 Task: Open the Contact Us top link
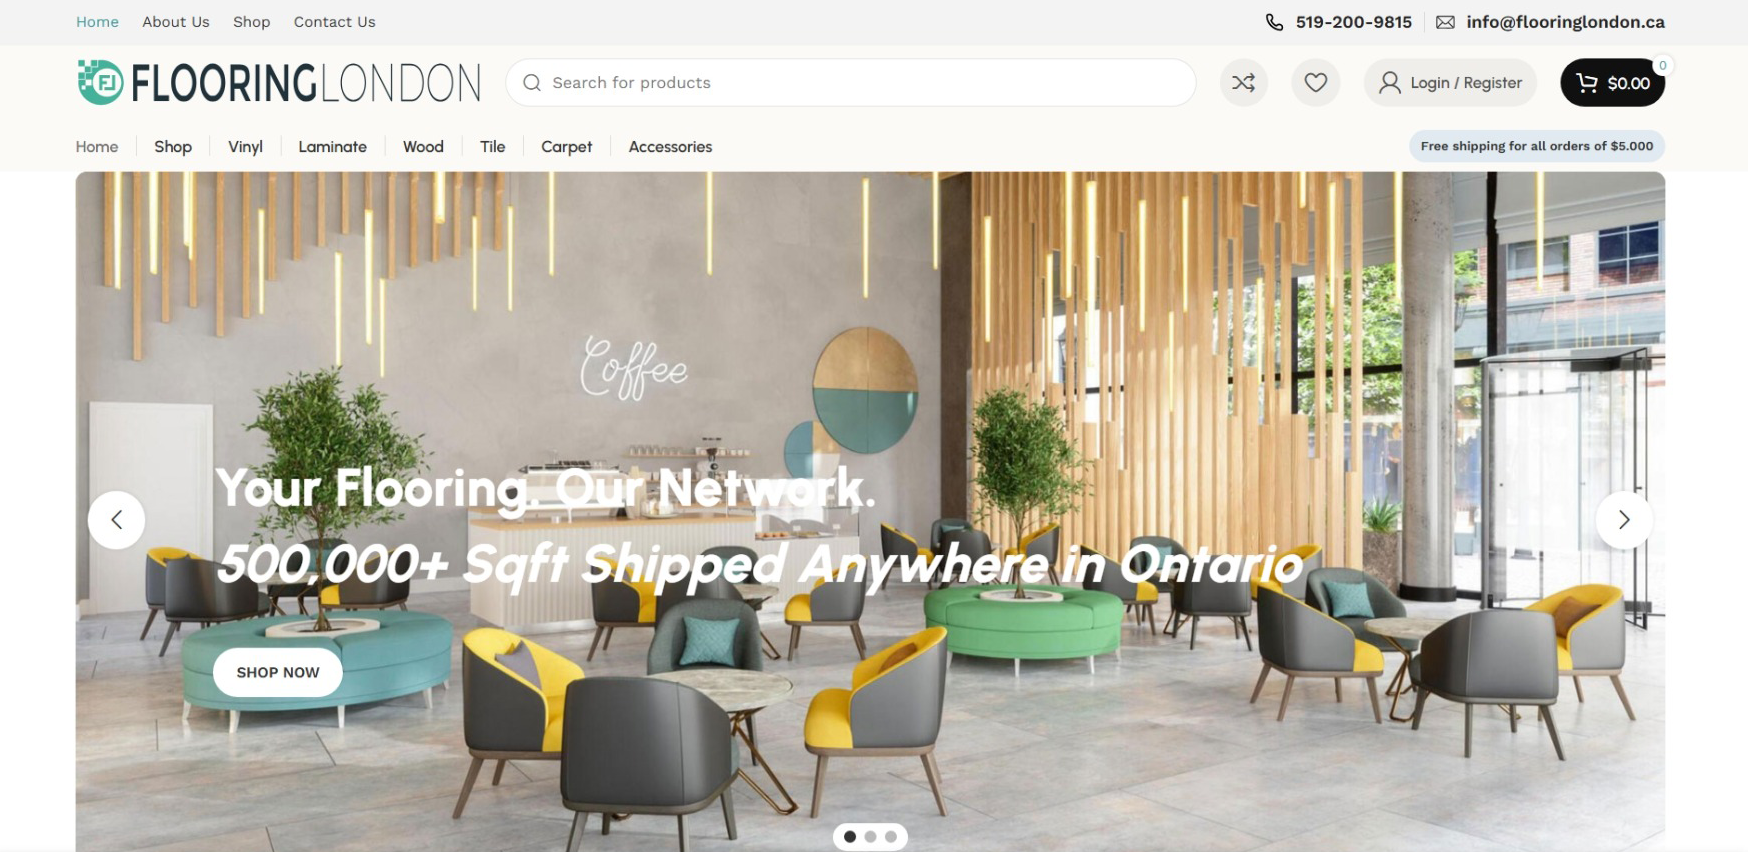coord(335,22)
